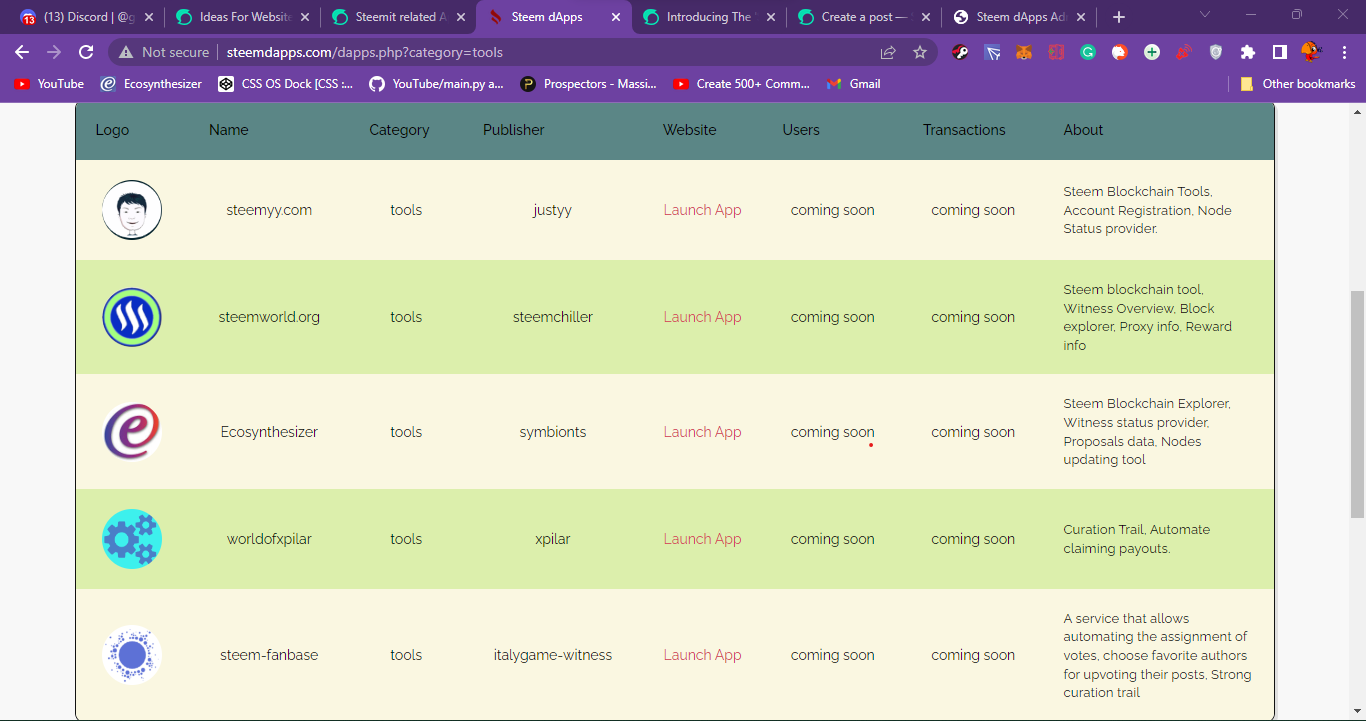Viewport: 1366px width, 721px height.
Task: Switch to the Create a post tab
Action: pos(866,17)
